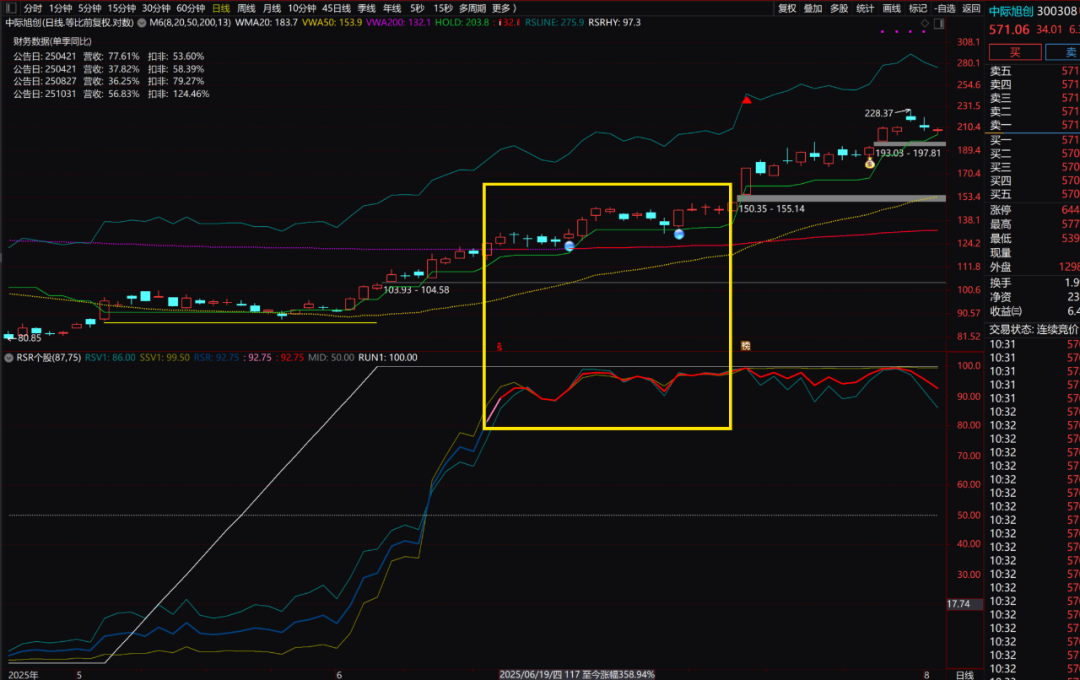Viewport: 1080px width, 680px height.
Task: Click the 中际旭创 stock name in quote panel
Action: point(1011,11)
